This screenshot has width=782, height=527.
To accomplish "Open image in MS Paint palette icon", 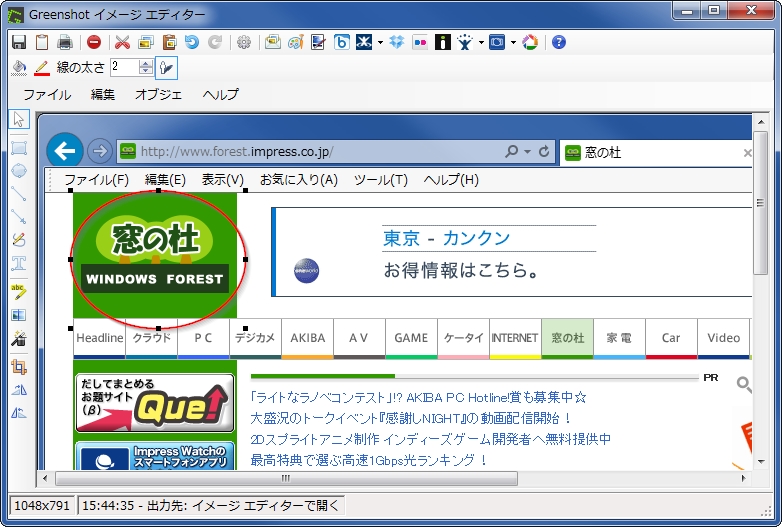I will (295, 42).
